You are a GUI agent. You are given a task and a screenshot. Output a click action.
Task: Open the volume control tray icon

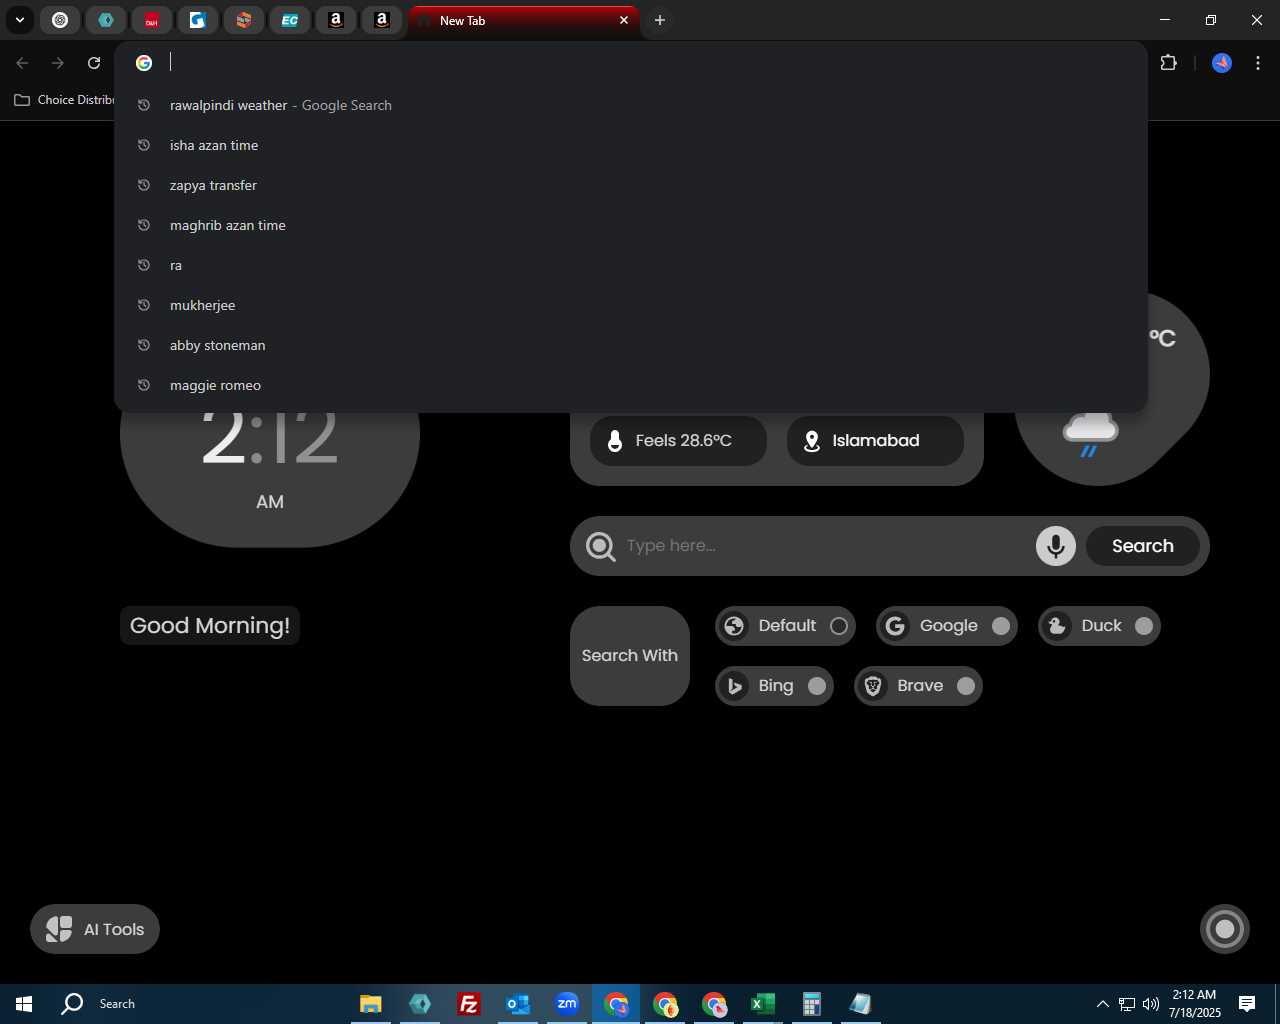1151,1004
